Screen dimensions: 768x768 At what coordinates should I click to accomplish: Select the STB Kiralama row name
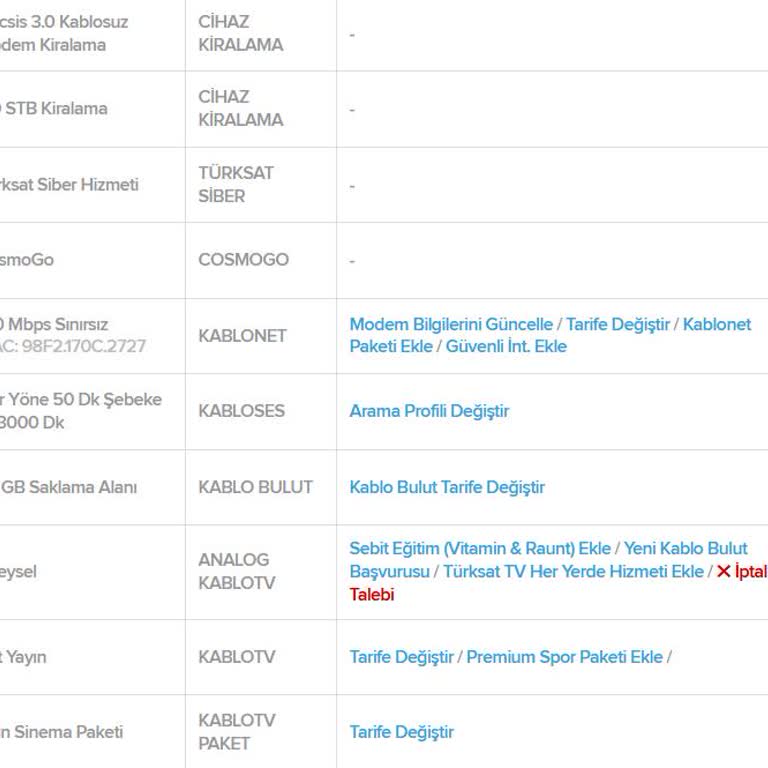click(x=55, y=109)
